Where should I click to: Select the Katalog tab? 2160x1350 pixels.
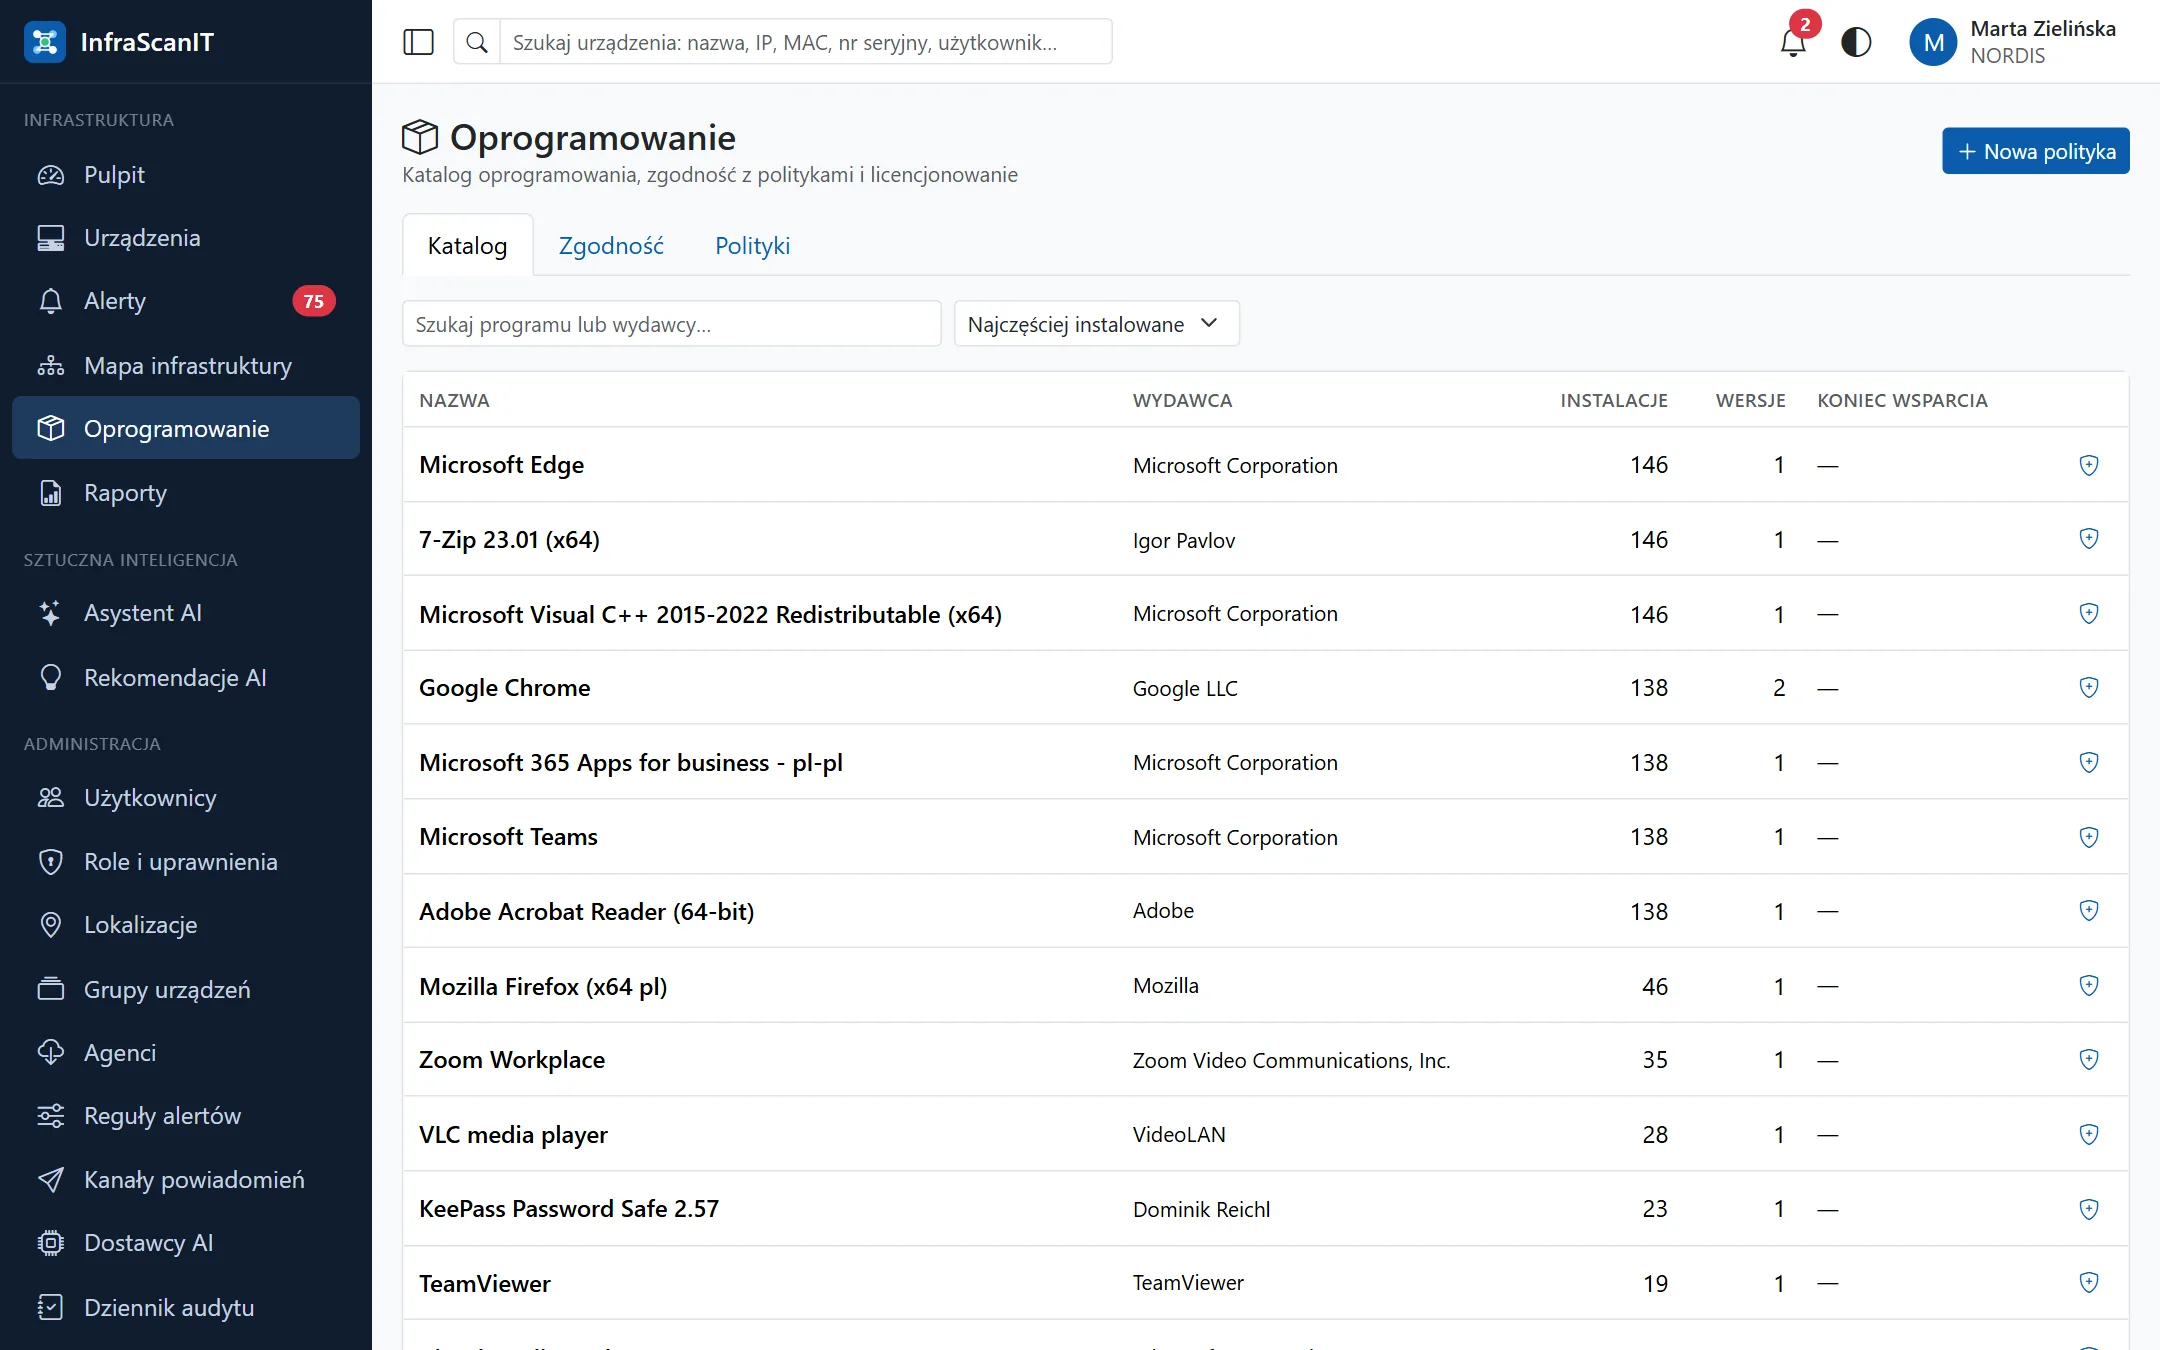pyautogui.click(x=467, y=246)
